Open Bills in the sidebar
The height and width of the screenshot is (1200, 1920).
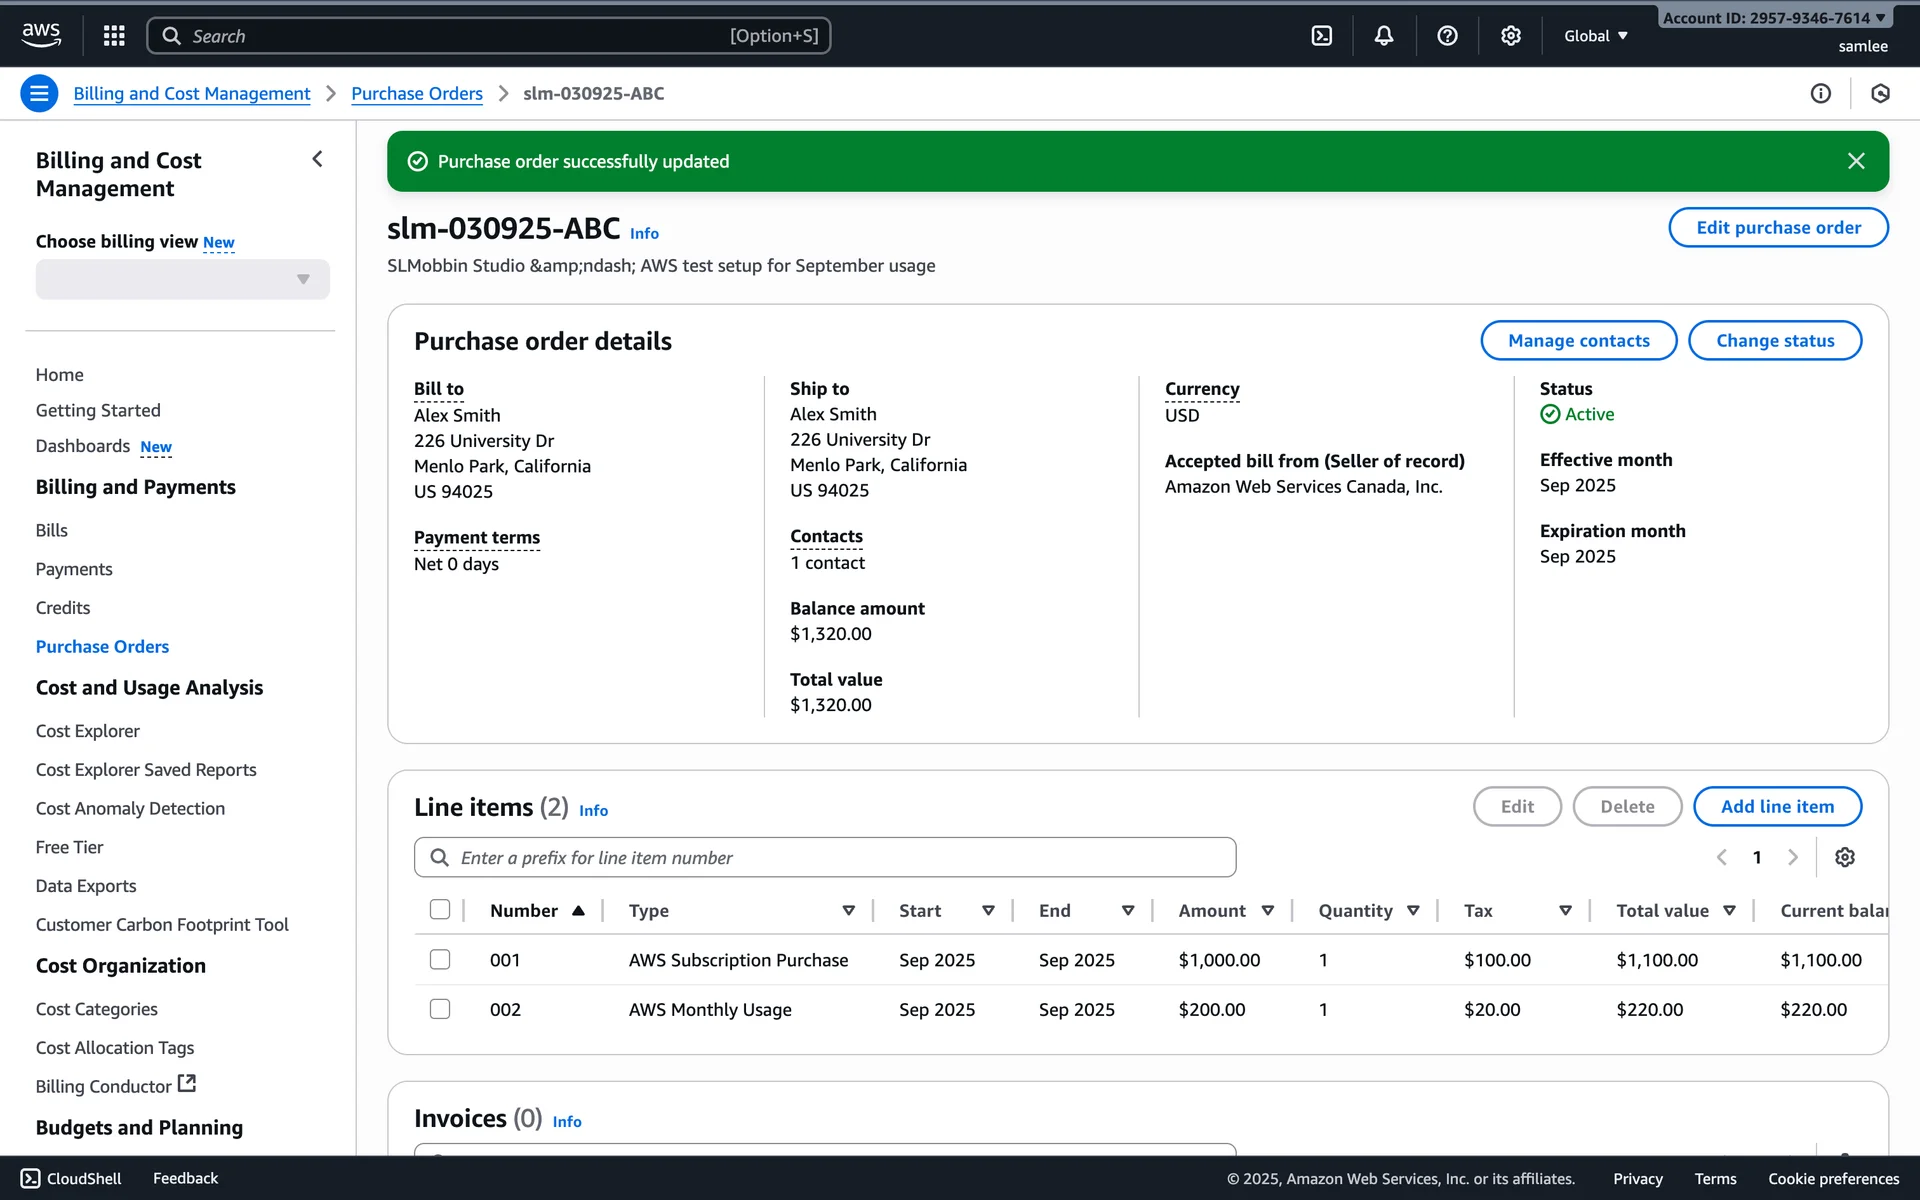click(52, 530)
